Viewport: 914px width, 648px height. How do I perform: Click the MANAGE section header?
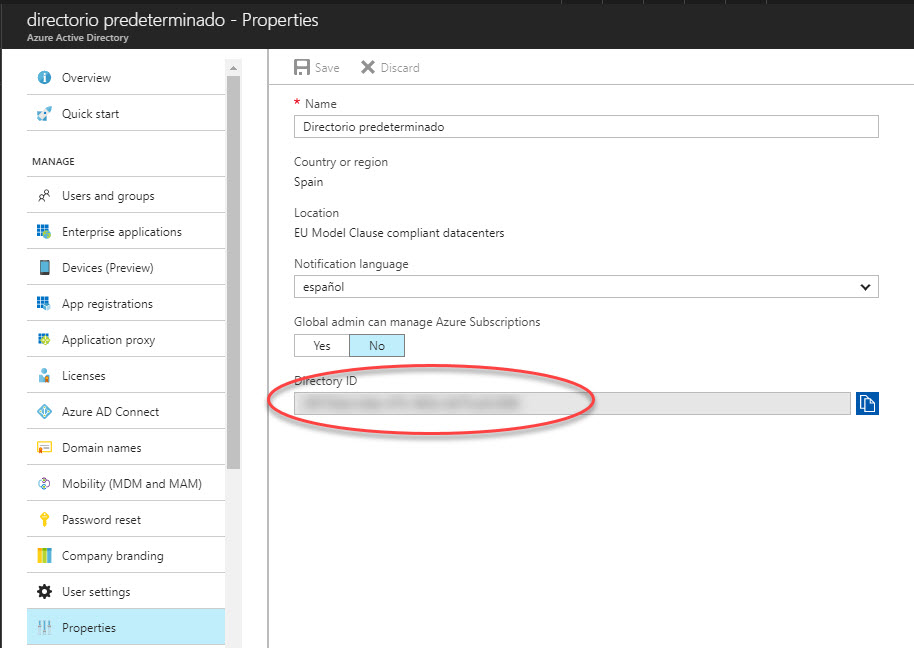[53, 161]
